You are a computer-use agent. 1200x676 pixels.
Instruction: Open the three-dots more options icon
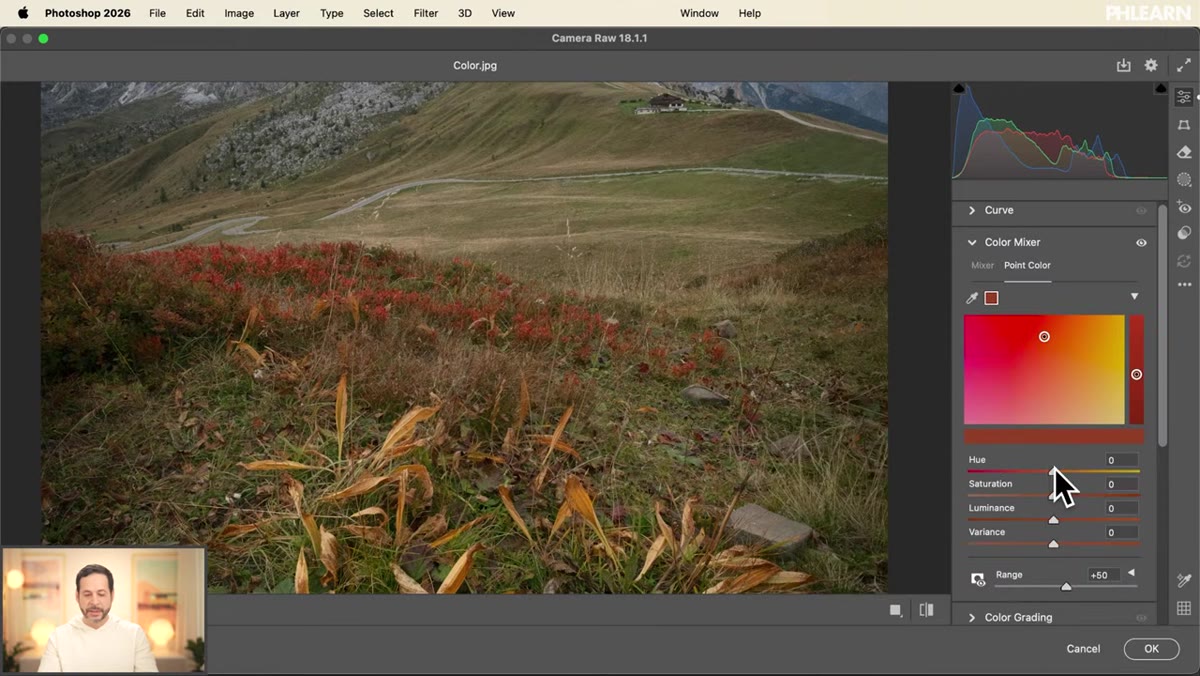[x=1184, y=285]
